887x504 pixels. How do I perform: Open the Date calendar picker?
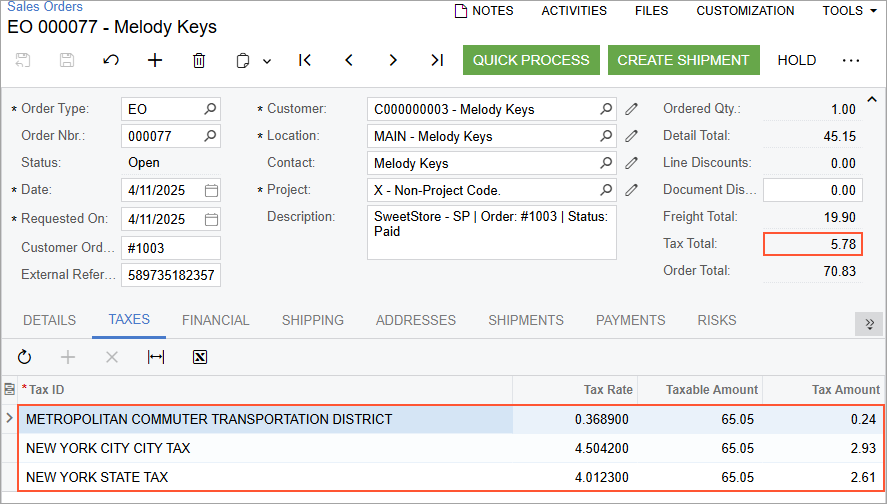click(x=211, y=190)
